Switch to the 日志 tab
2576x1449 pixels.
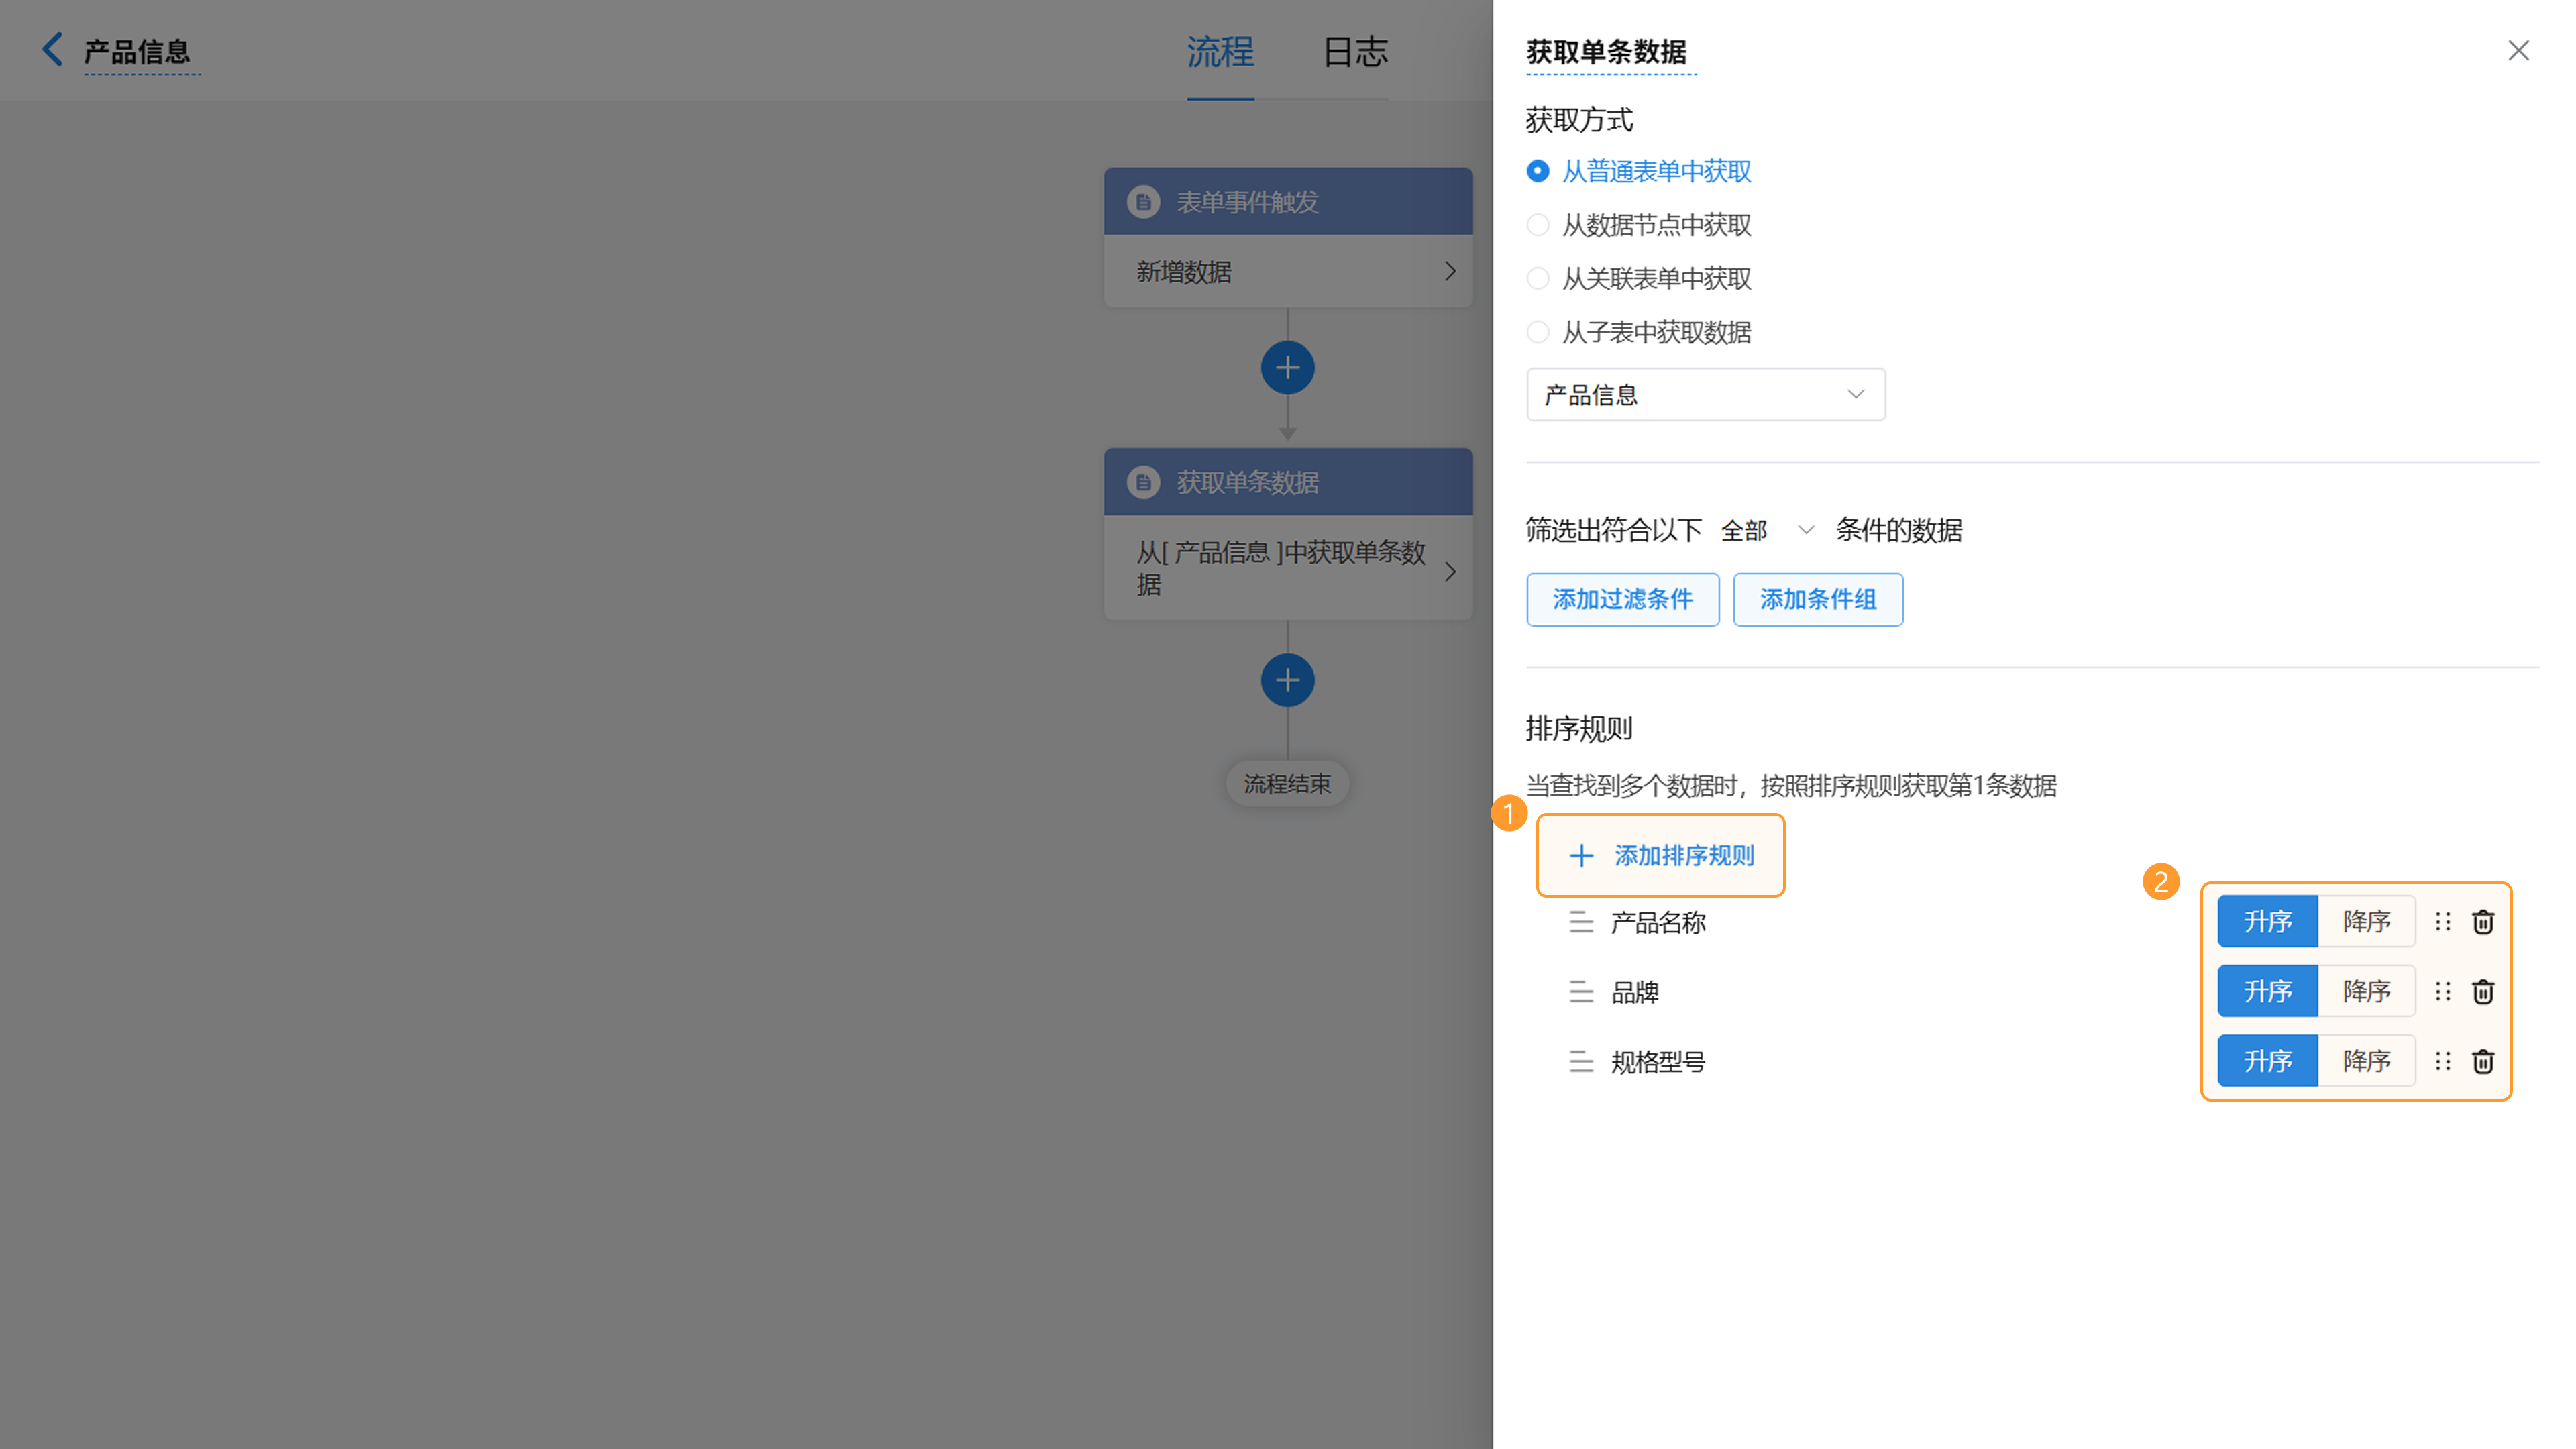click(x=1355, y=52)
